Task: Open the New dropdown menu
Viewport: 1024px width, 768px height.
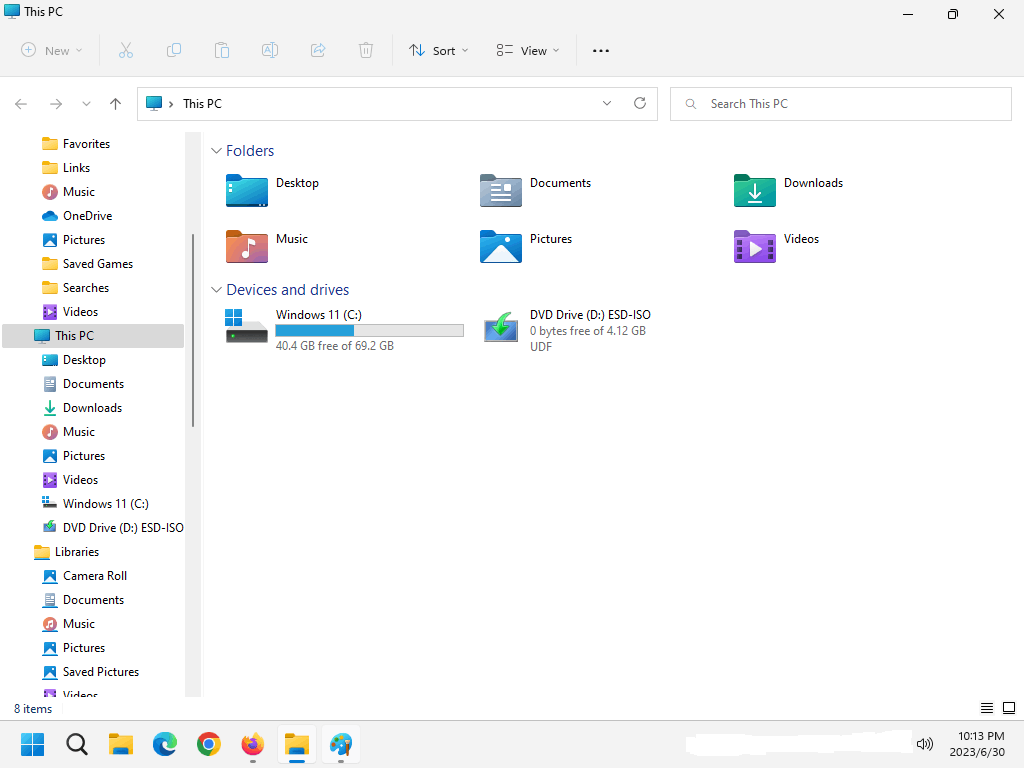Action: pyautogui.click(x=52, y=50)
